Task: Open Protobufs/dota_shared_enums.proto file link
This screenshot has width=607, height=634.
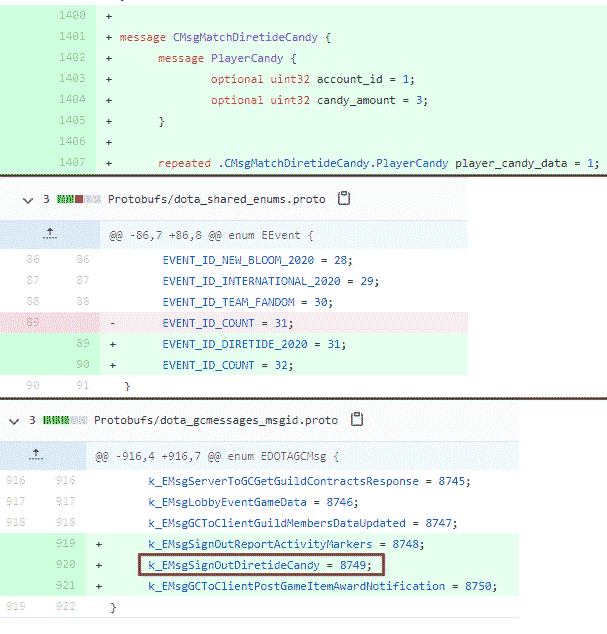Action: [x=216, y=199]
